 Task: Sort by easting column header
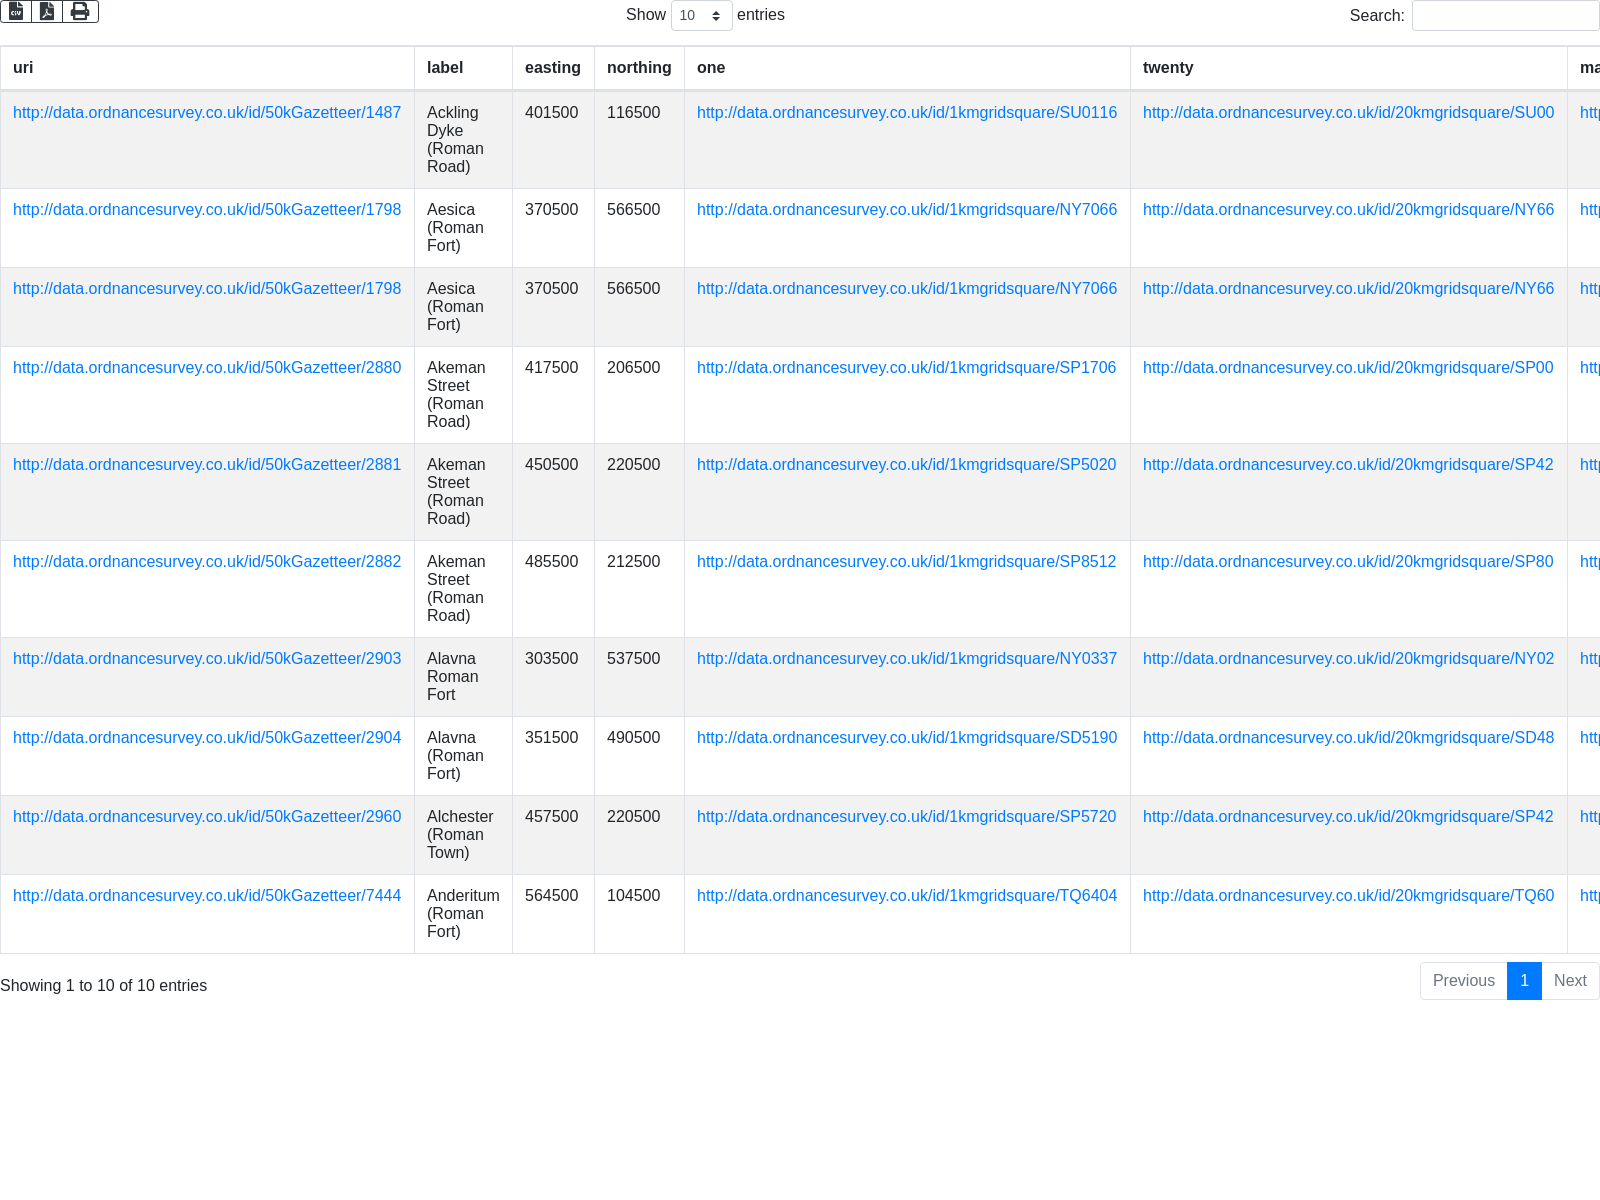click(552, 68)
